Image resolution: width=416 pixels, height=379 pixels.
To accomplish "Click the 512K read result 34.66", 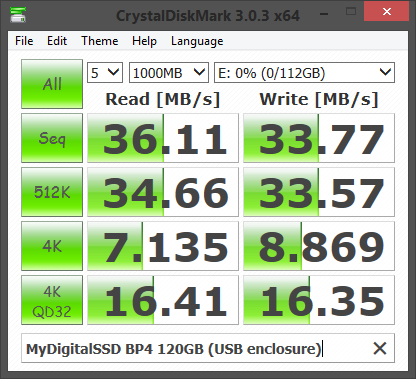I will [163, 192].
